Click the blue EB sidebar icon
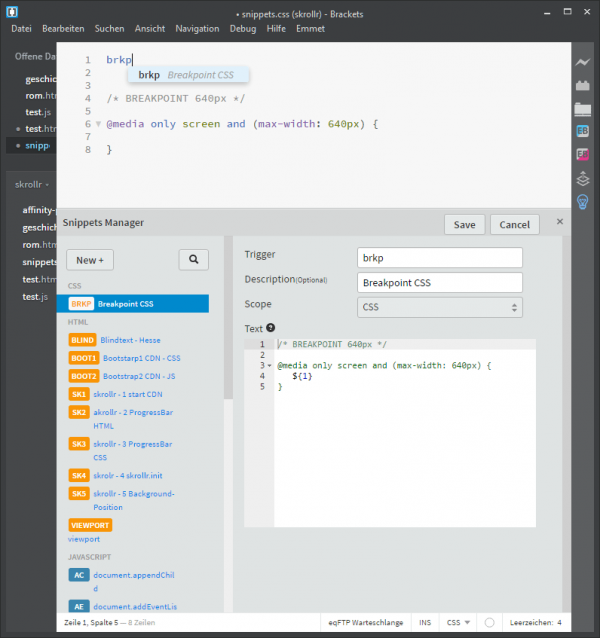The width and height of the screenshot is (600, 638). point(583,131)
